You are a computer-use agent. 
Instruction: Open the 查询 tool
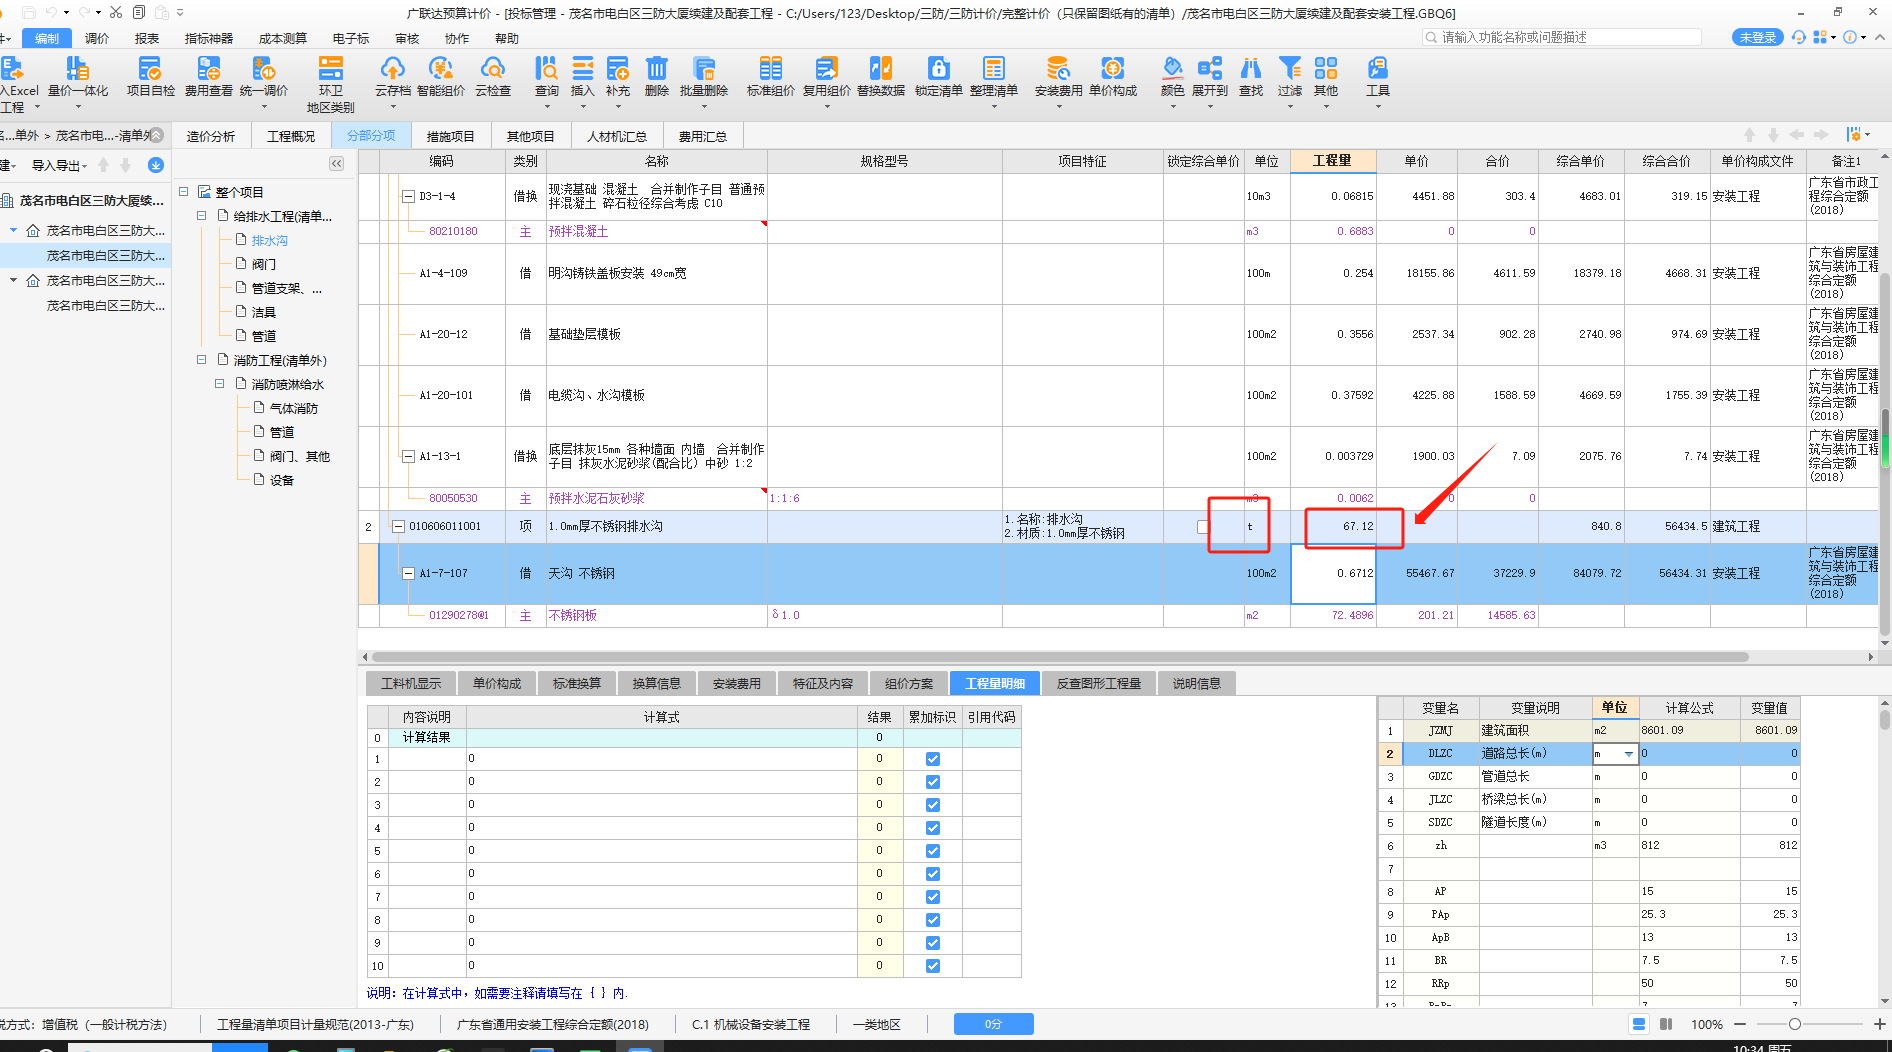coord(546,76)
